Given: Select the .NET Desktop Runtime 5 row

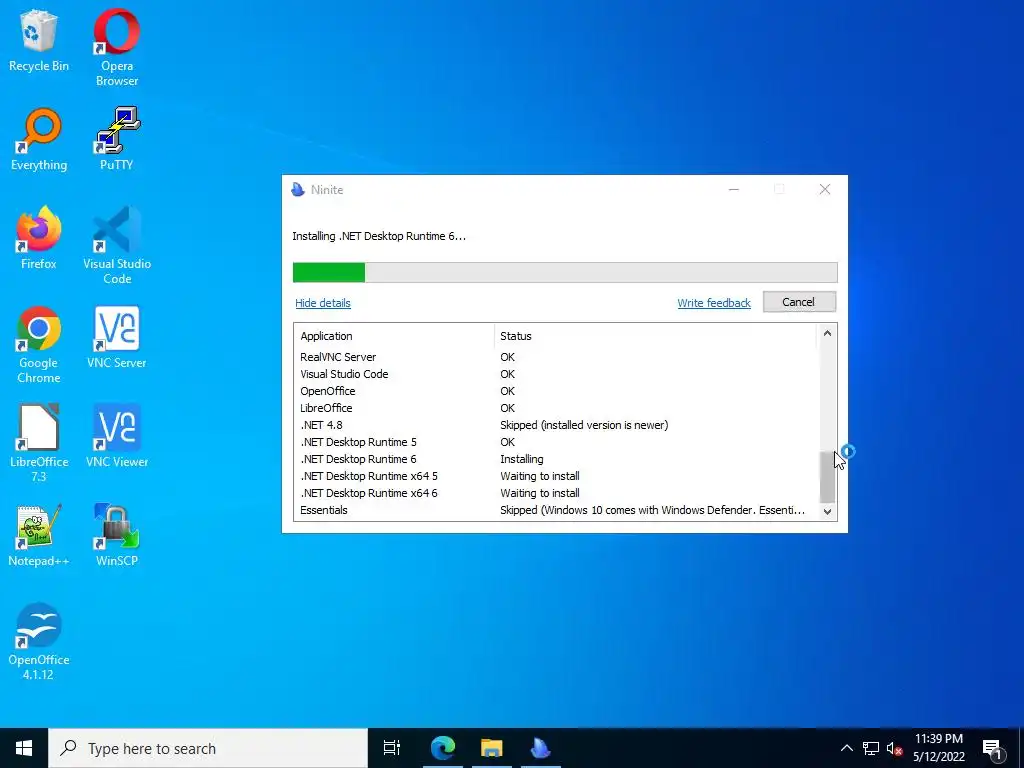Looking at the screenshot, I should (x=556, y=442).
